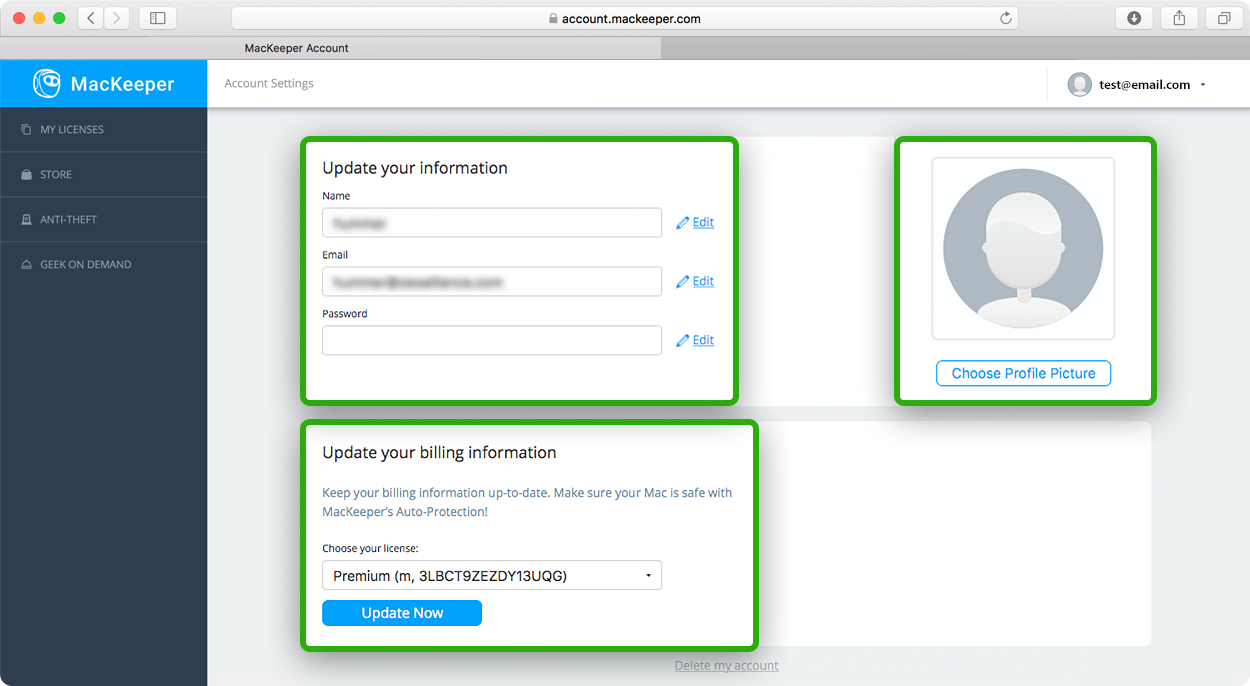Focus the Email input field
The image size is (1250, 686).
(492, 281)
